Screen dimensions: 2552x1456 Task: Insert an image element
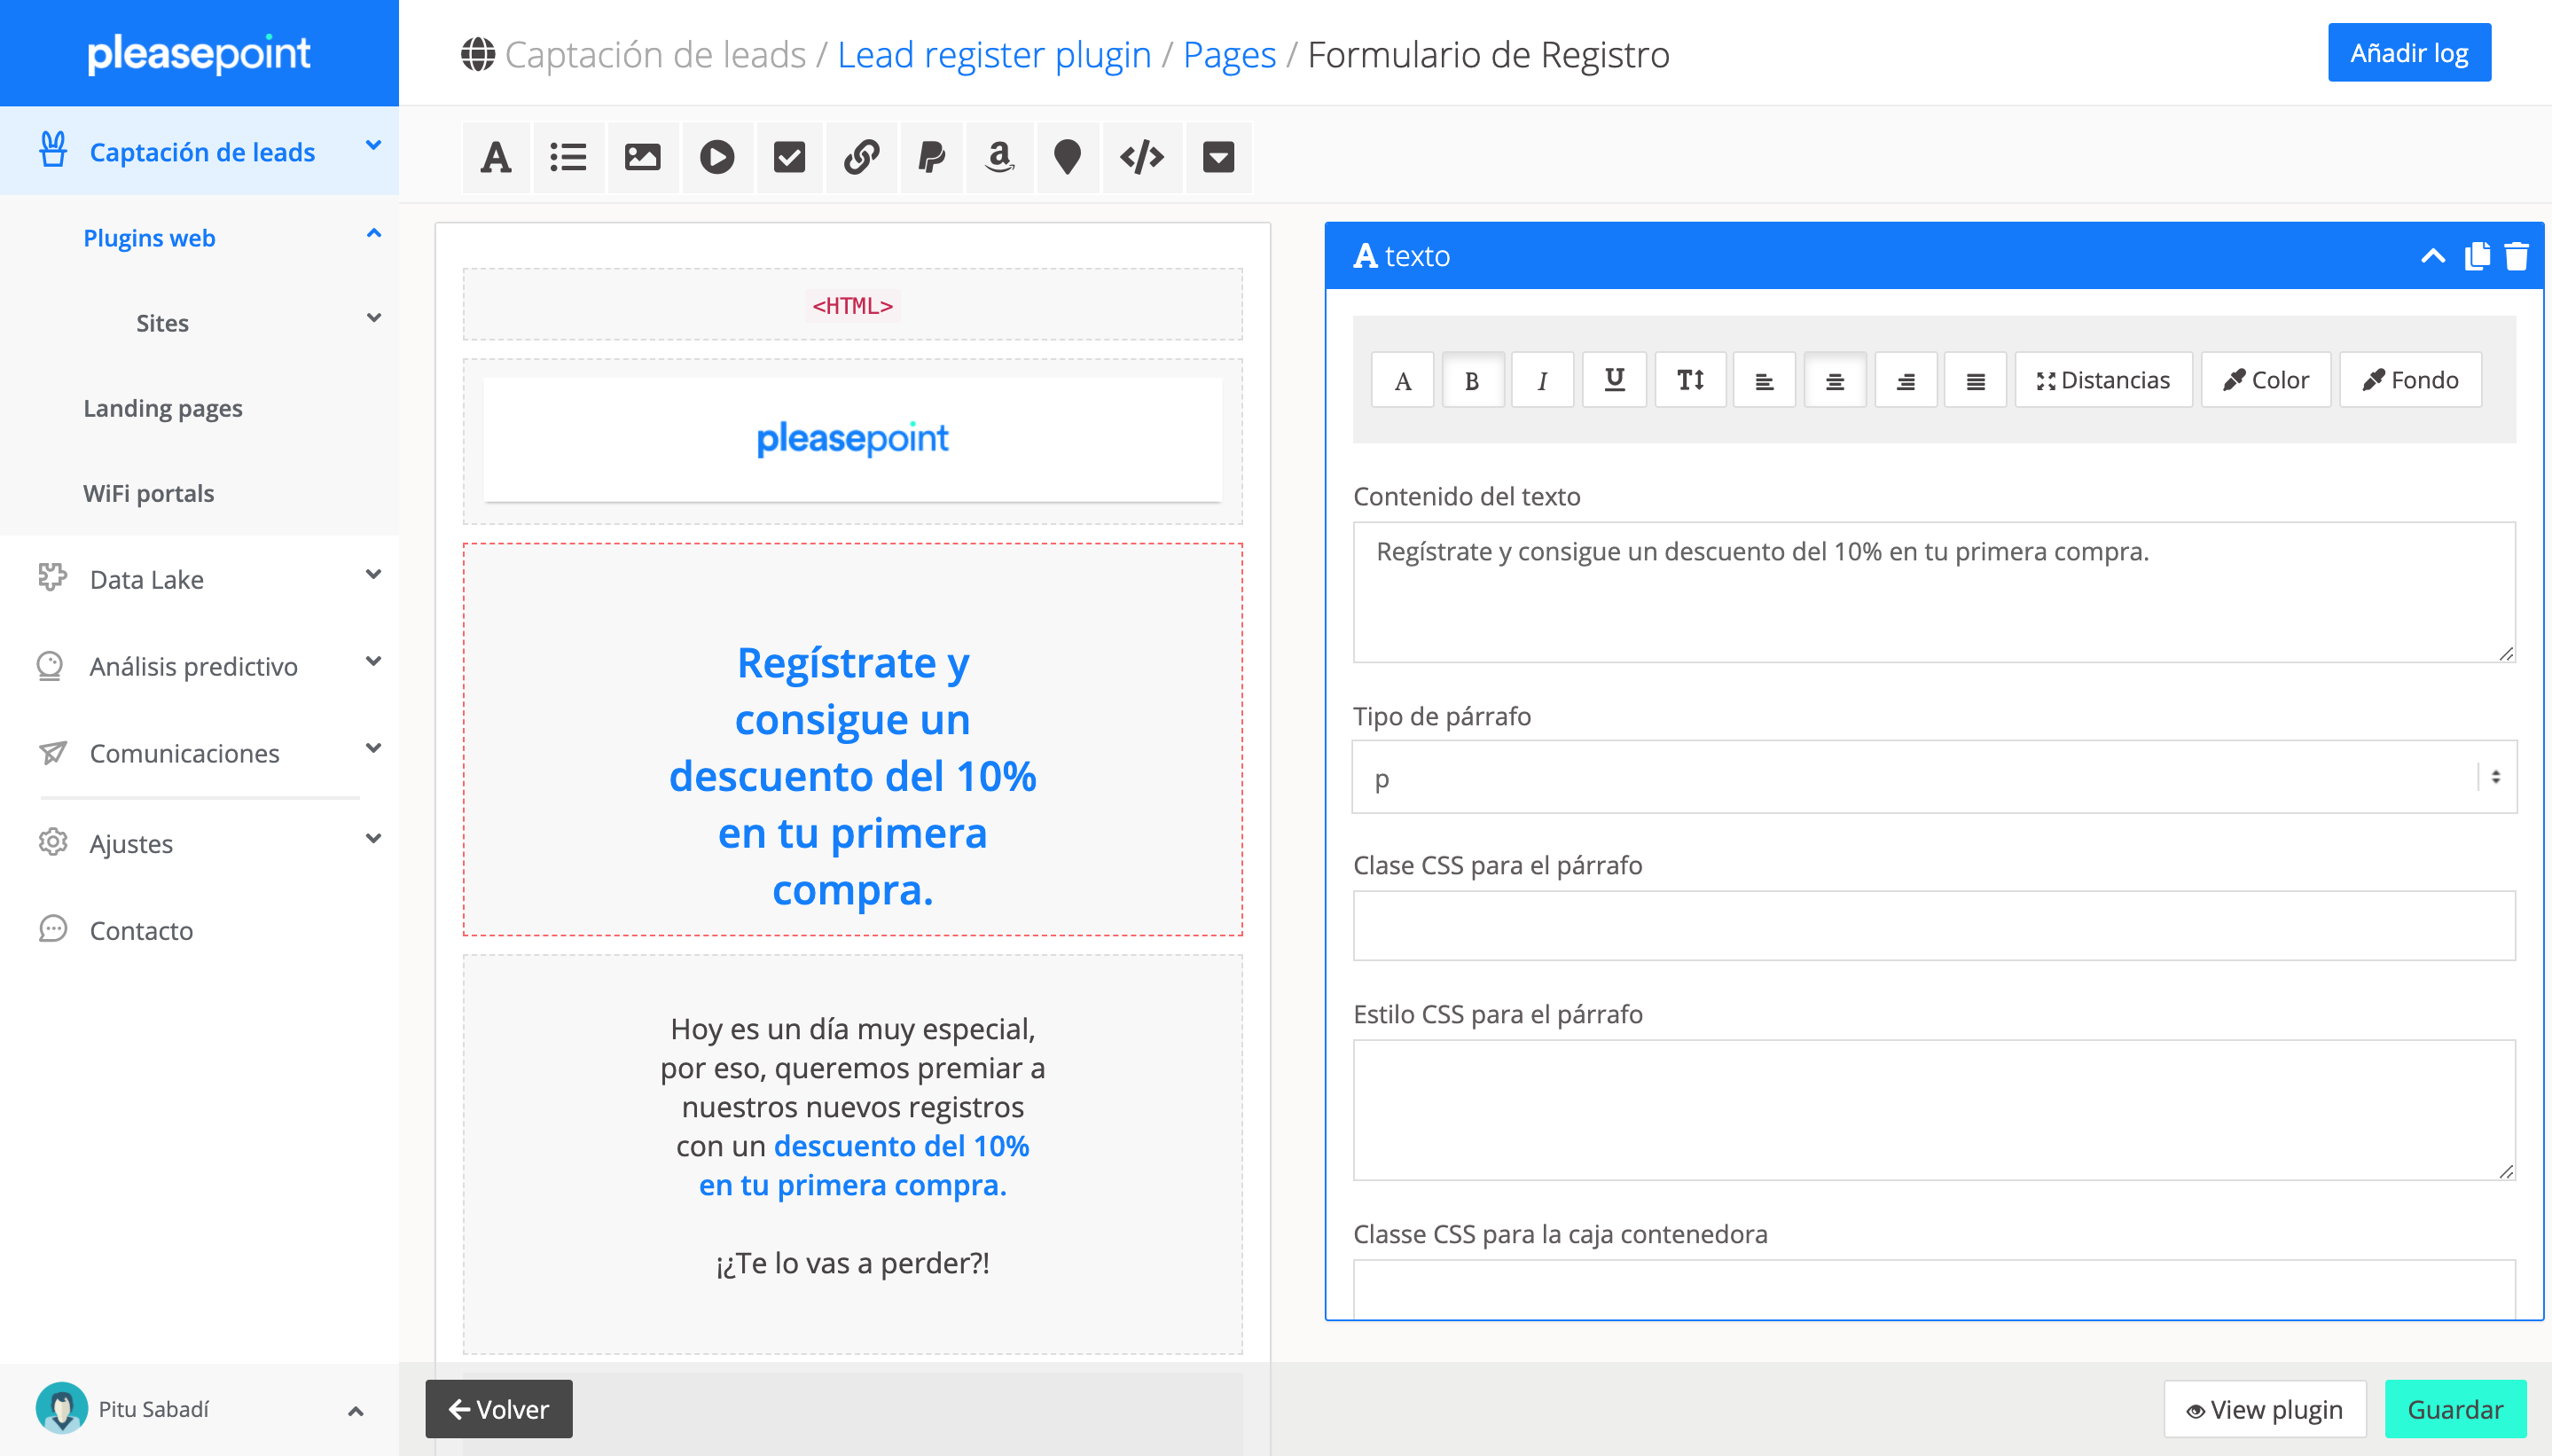coord(642,157)
